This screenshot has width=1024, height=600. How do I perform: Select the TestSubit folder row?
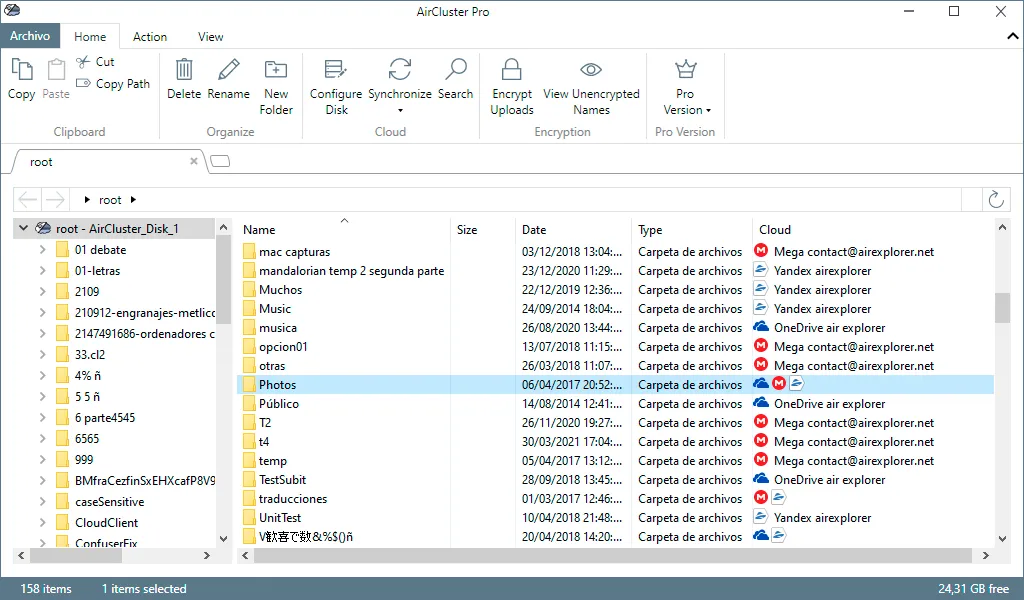tap(615, 480)
